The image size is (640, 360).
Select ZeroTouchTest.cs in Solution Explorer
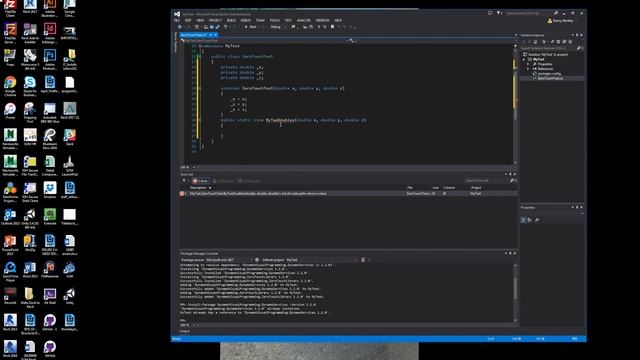[x=550, y=78]
